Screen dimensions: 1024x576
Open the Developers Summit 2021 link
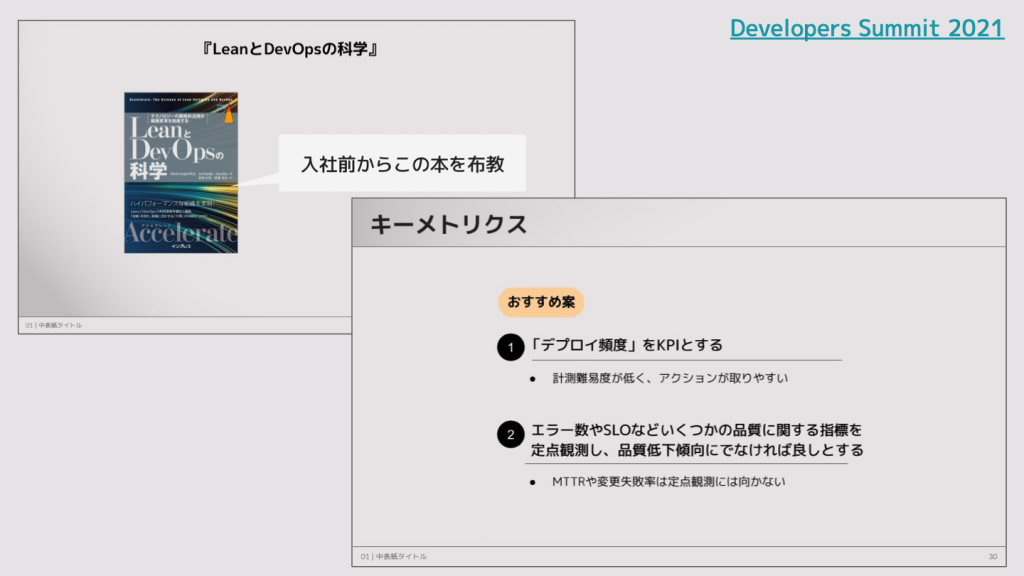[x=866, y=29]
